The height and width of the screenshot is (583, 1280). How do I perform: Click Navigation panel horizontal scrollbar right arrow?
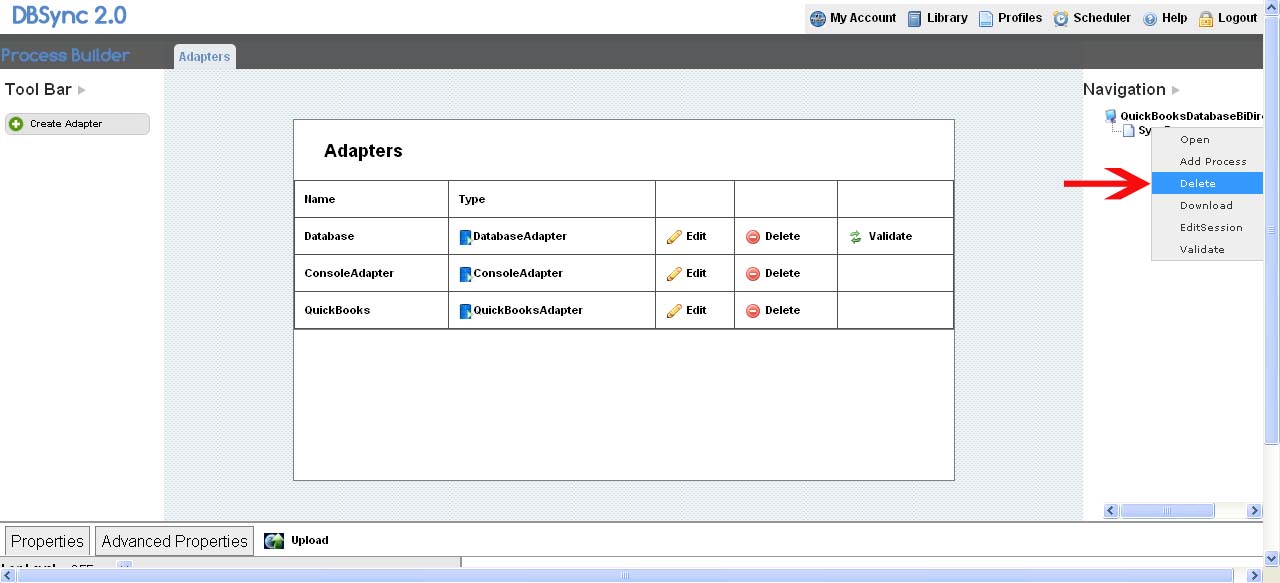(1254, 511)
